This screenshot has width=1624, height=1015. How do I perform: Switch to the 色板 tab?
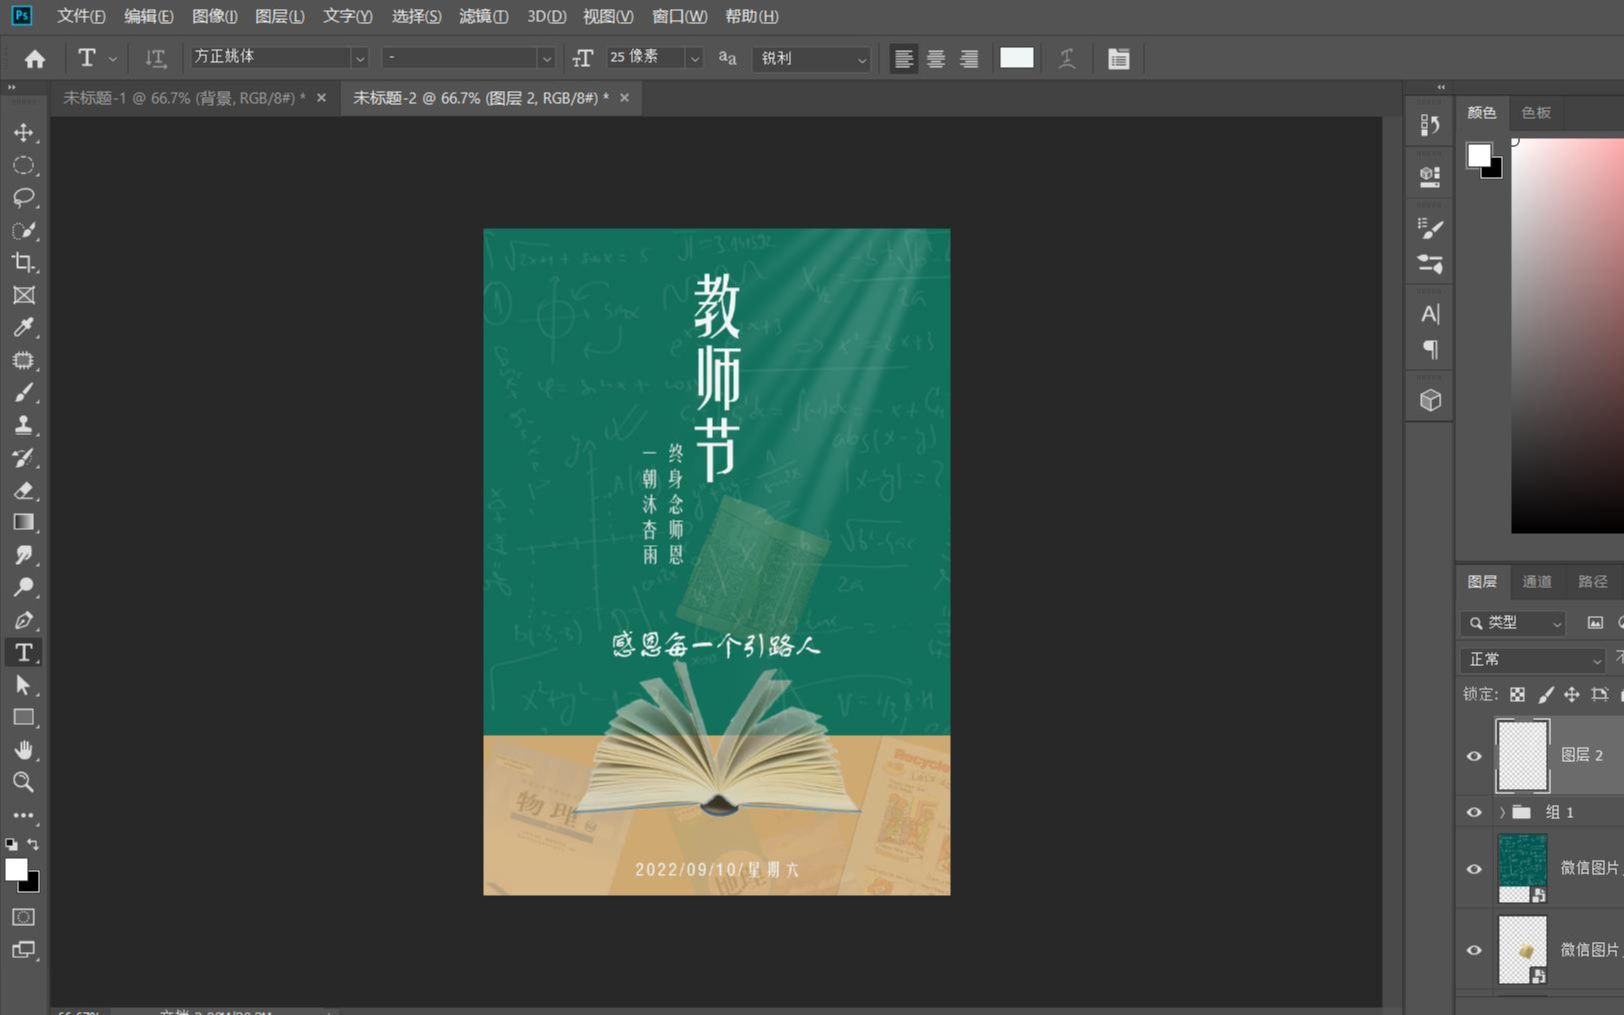1536,112
